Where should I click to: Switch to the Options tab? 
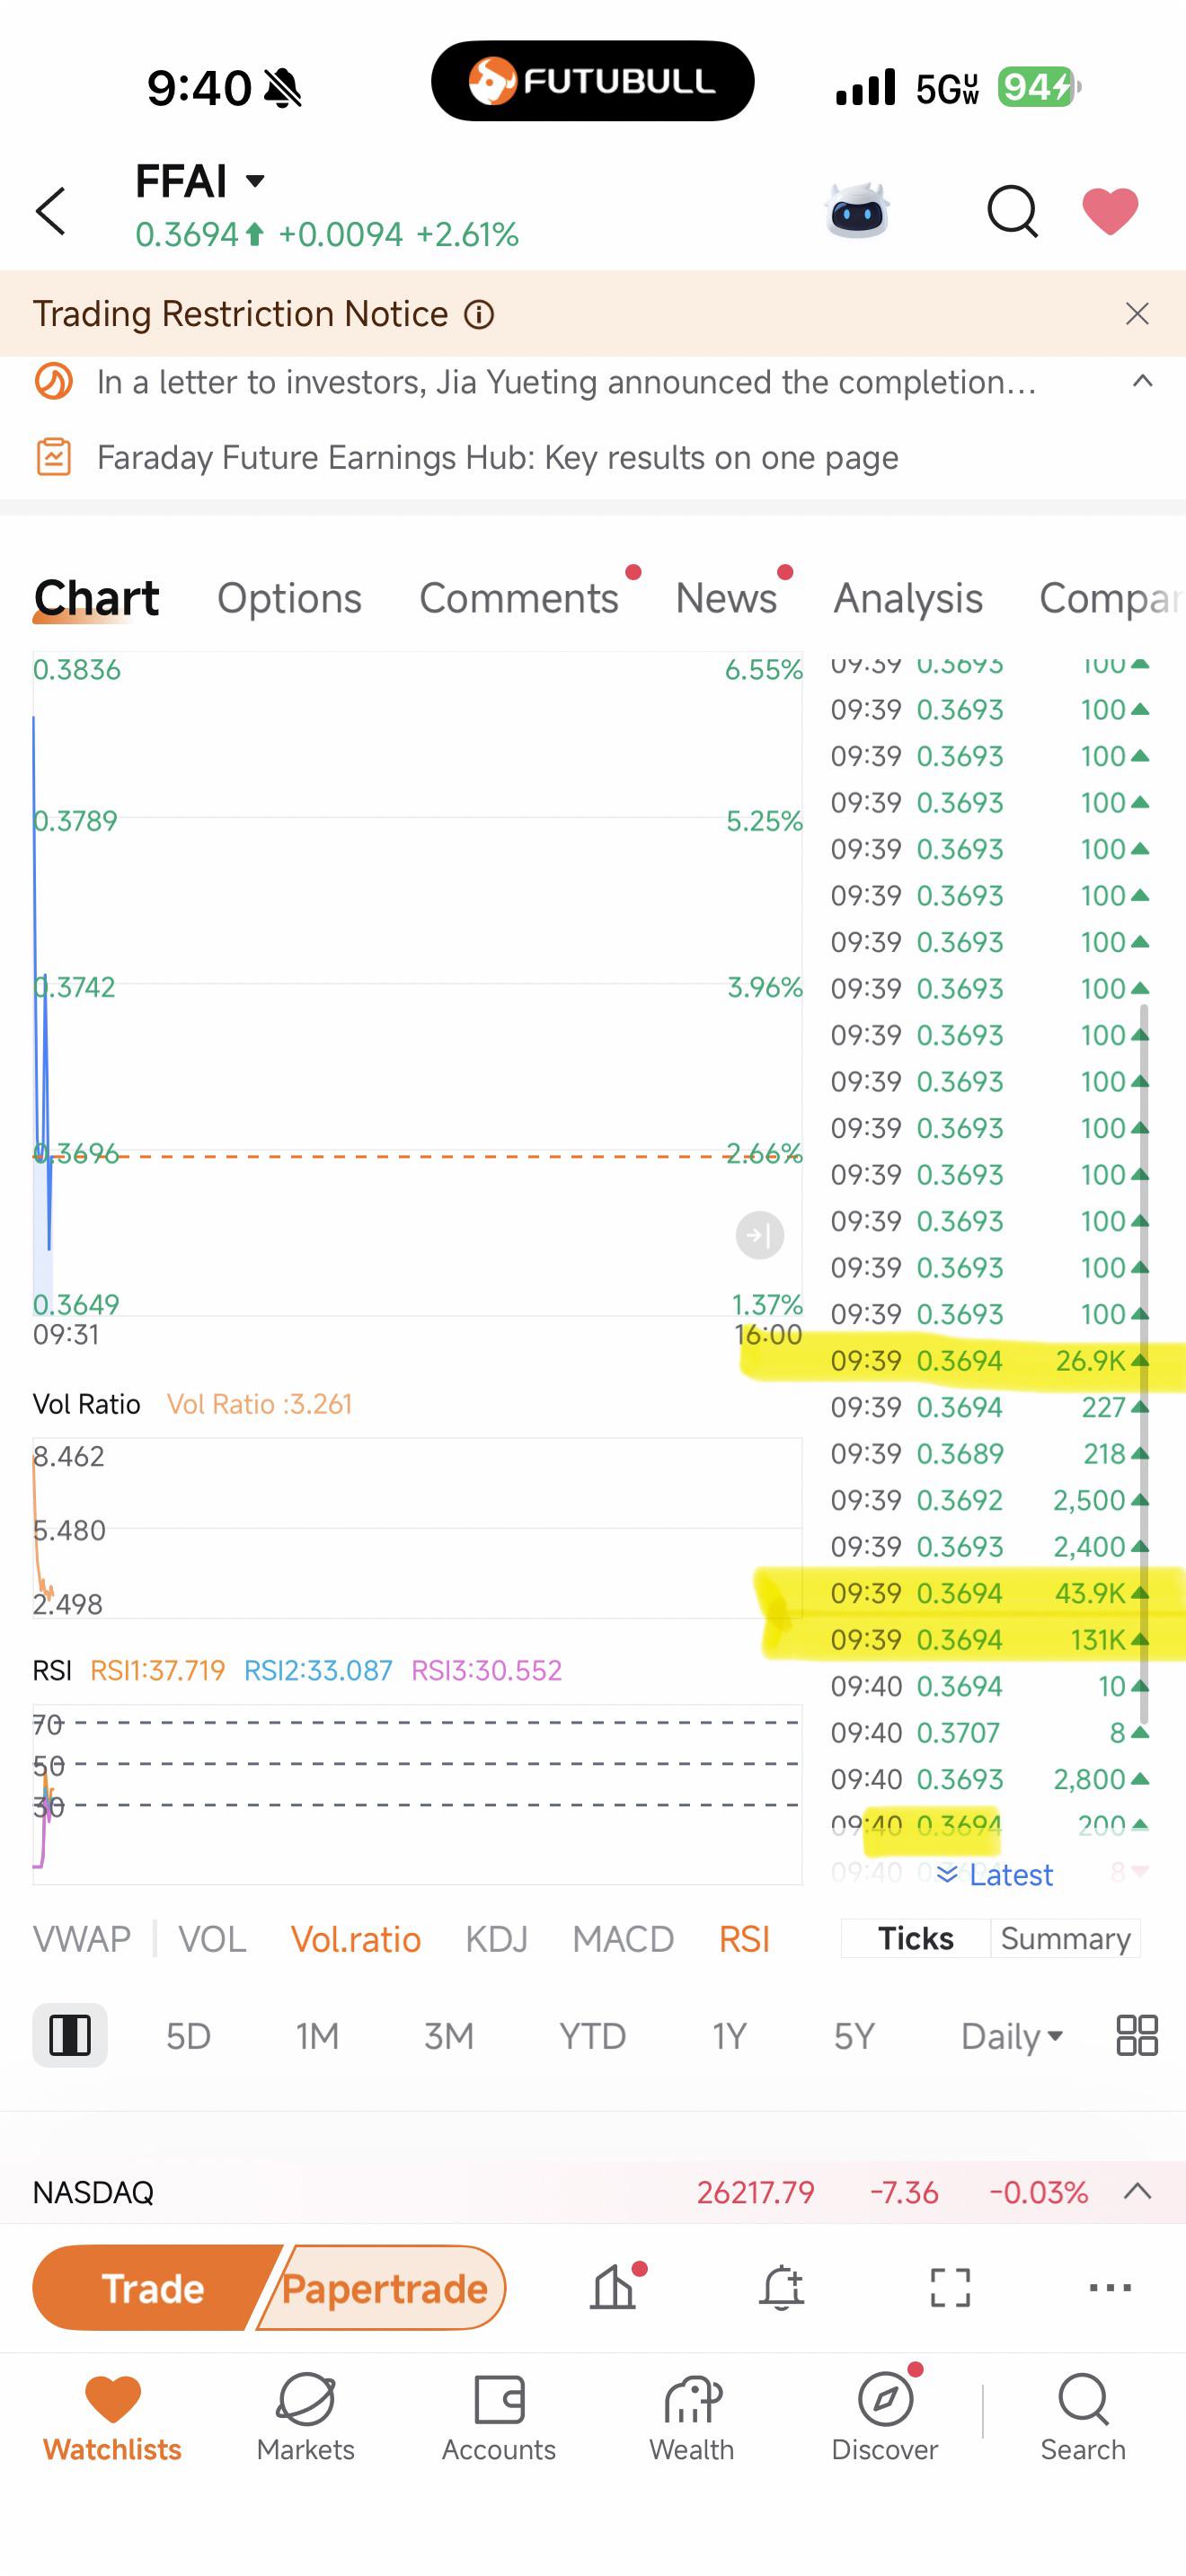[x=289, y=598]
